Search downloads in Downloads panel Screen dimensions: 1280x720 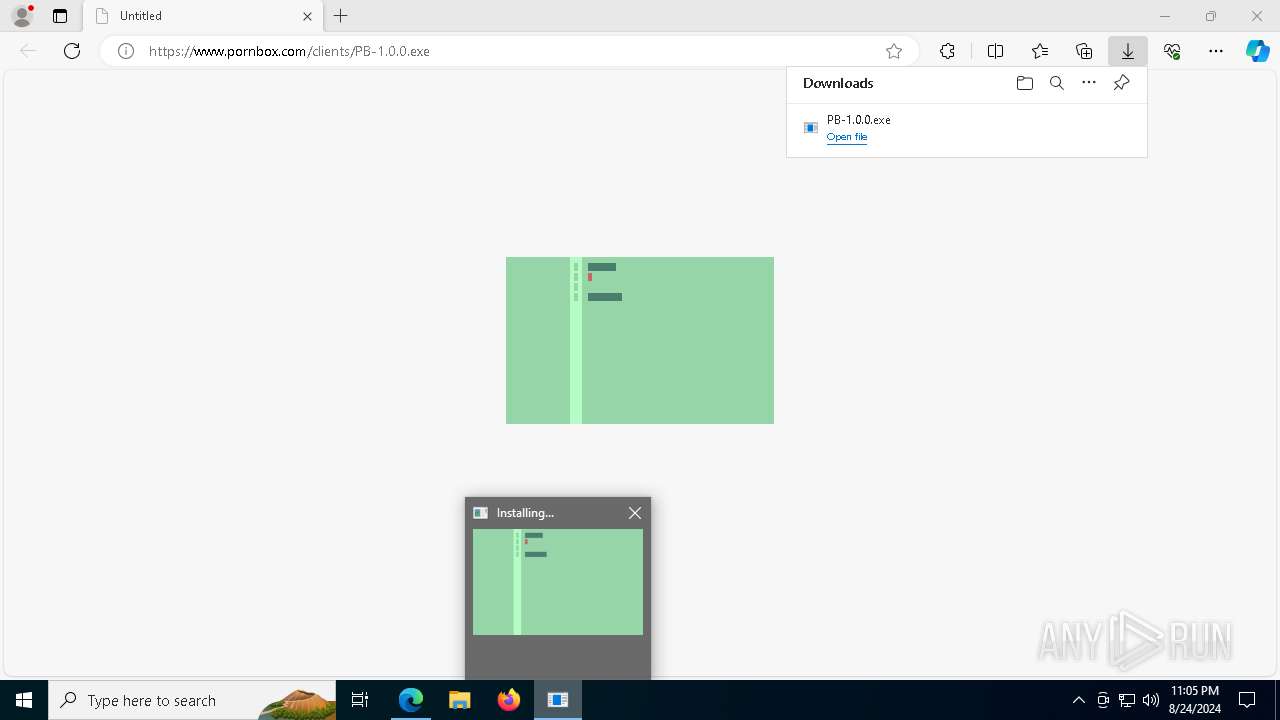click(x=1056, y=83)
